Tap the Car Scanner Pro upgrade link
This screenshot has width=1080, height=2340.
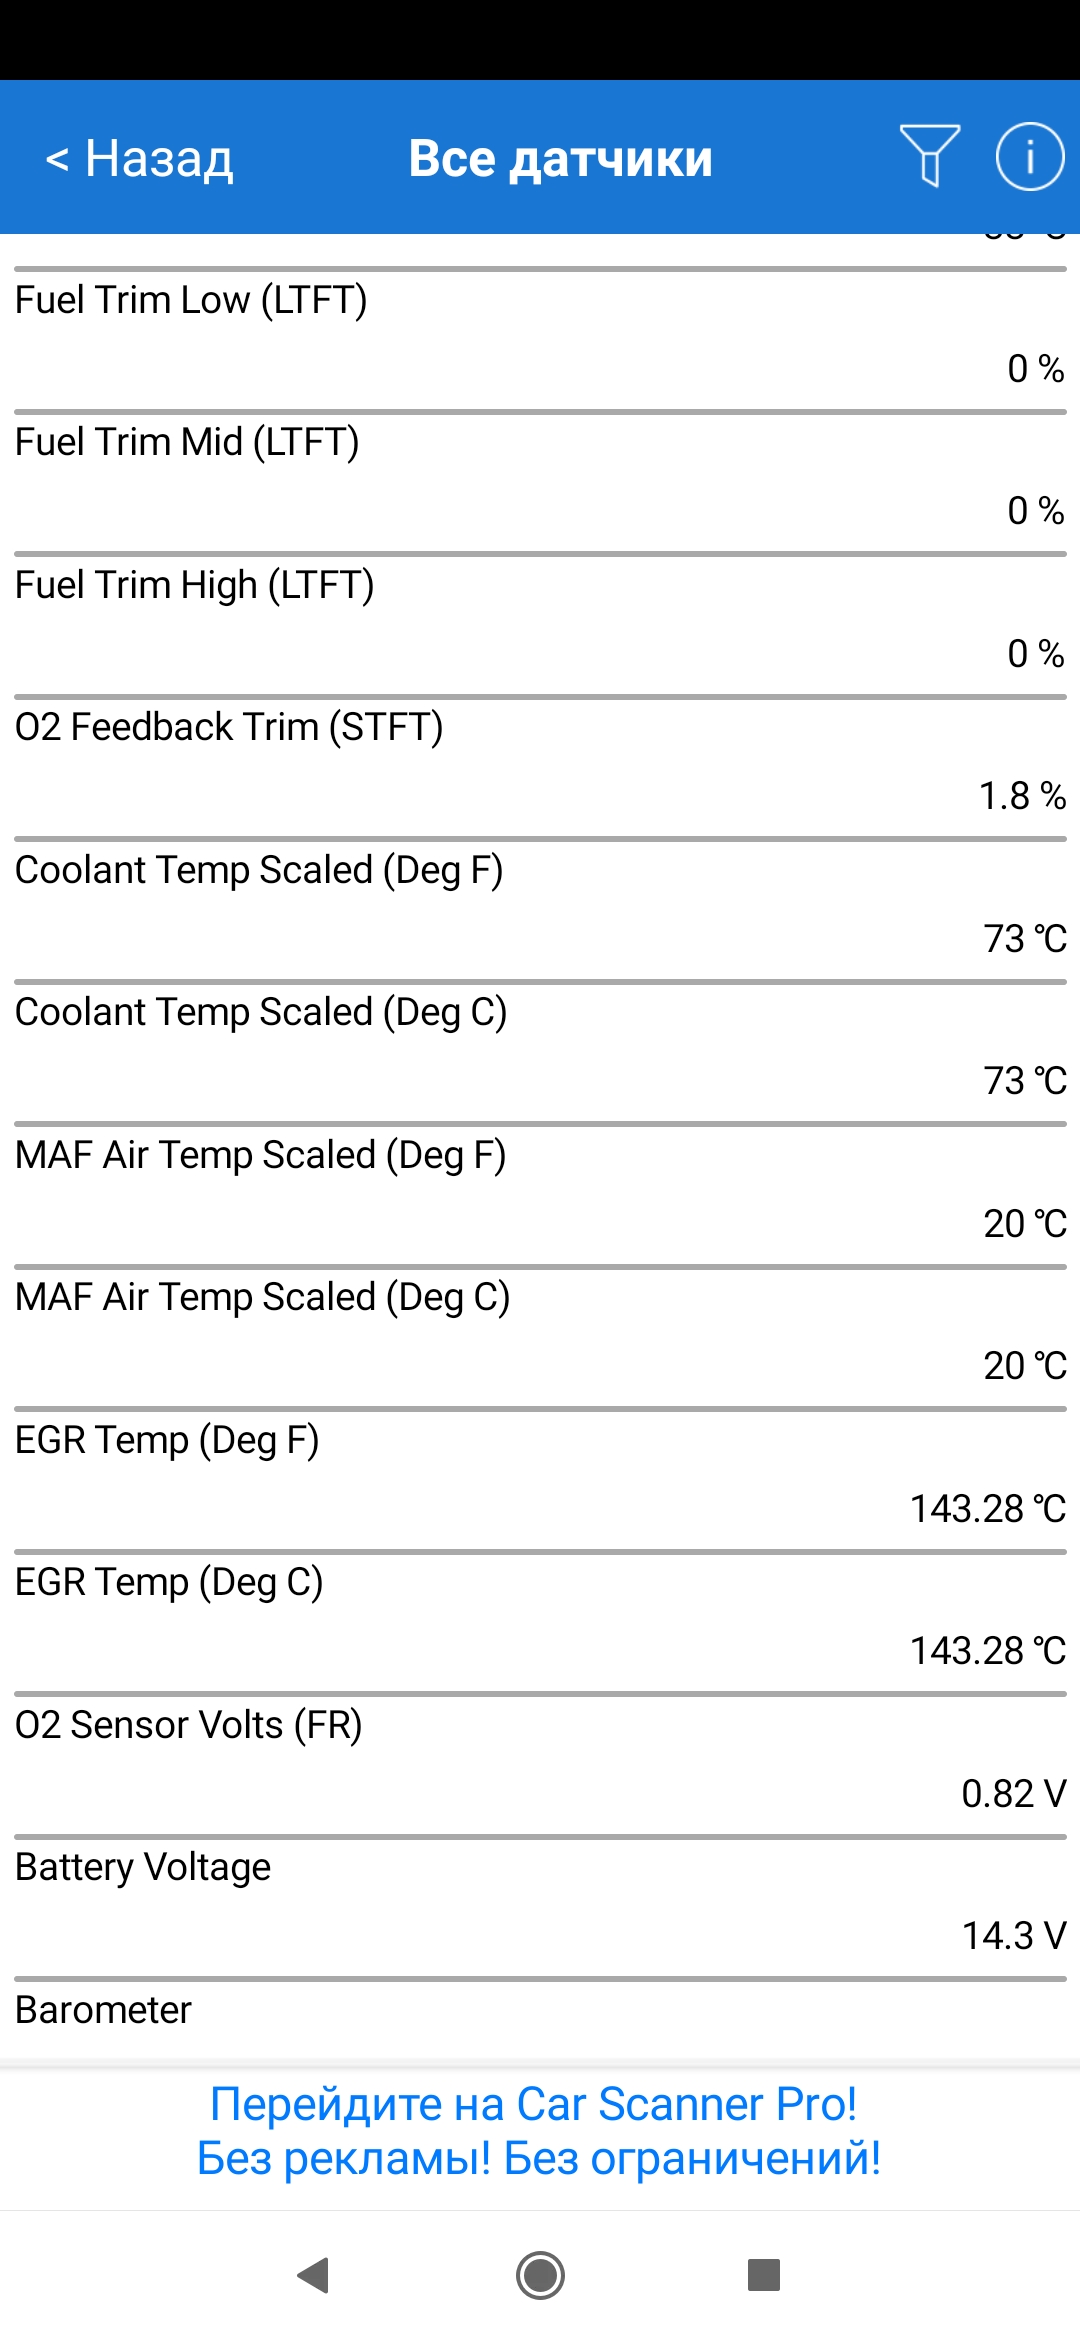coord(539,2131)
